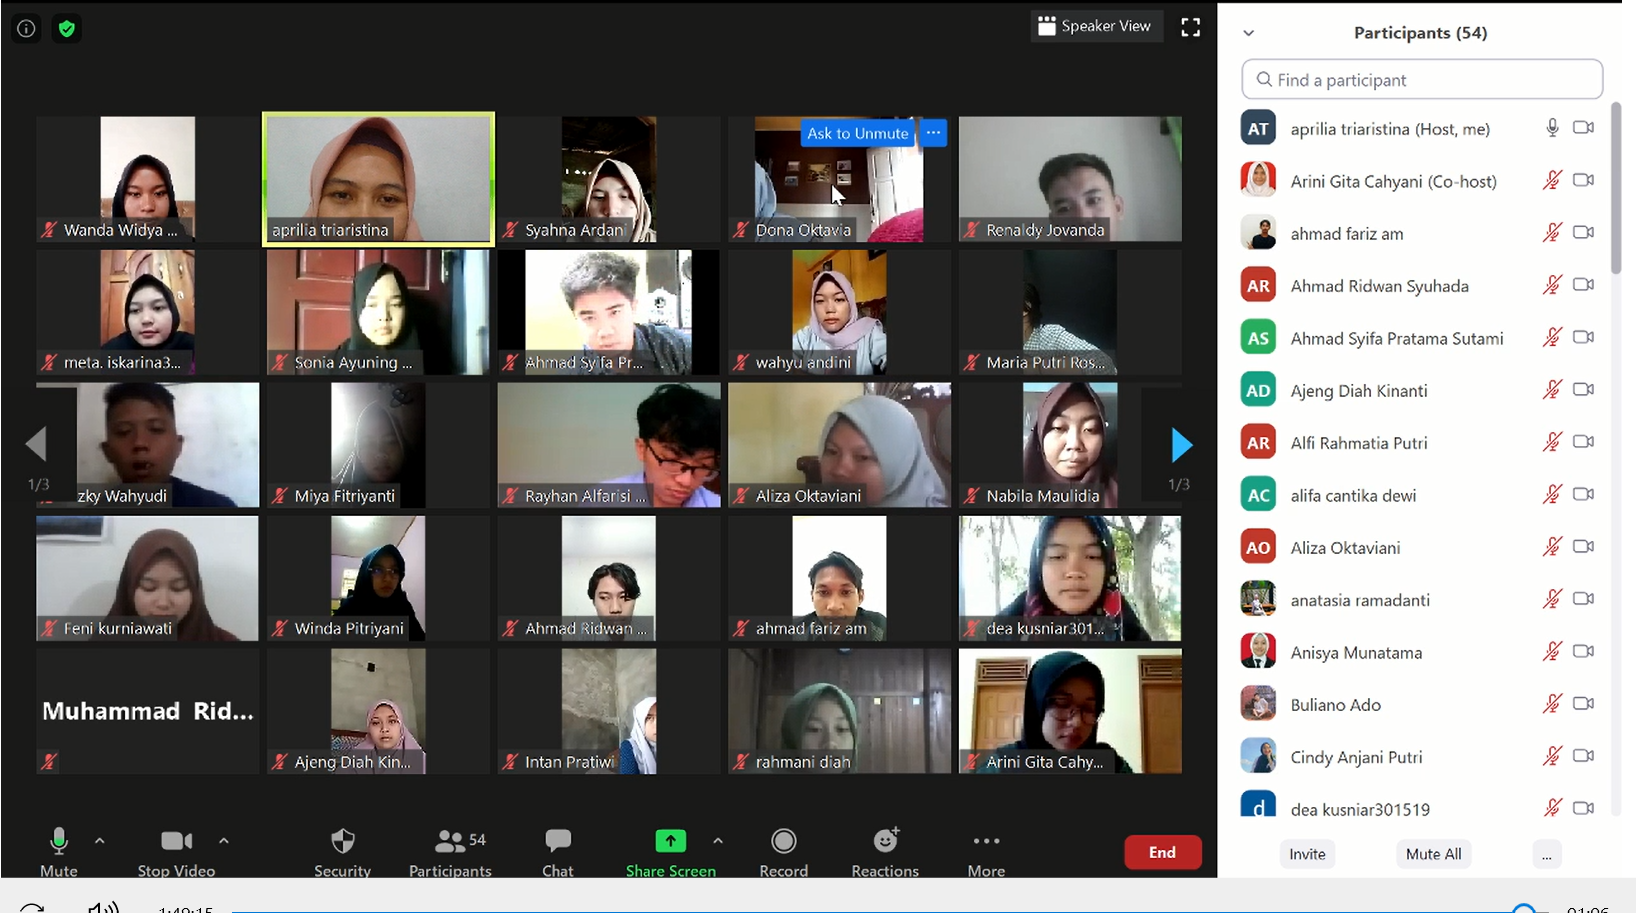
Task: Open the meeting information icon
Action: tap(26, 29)
